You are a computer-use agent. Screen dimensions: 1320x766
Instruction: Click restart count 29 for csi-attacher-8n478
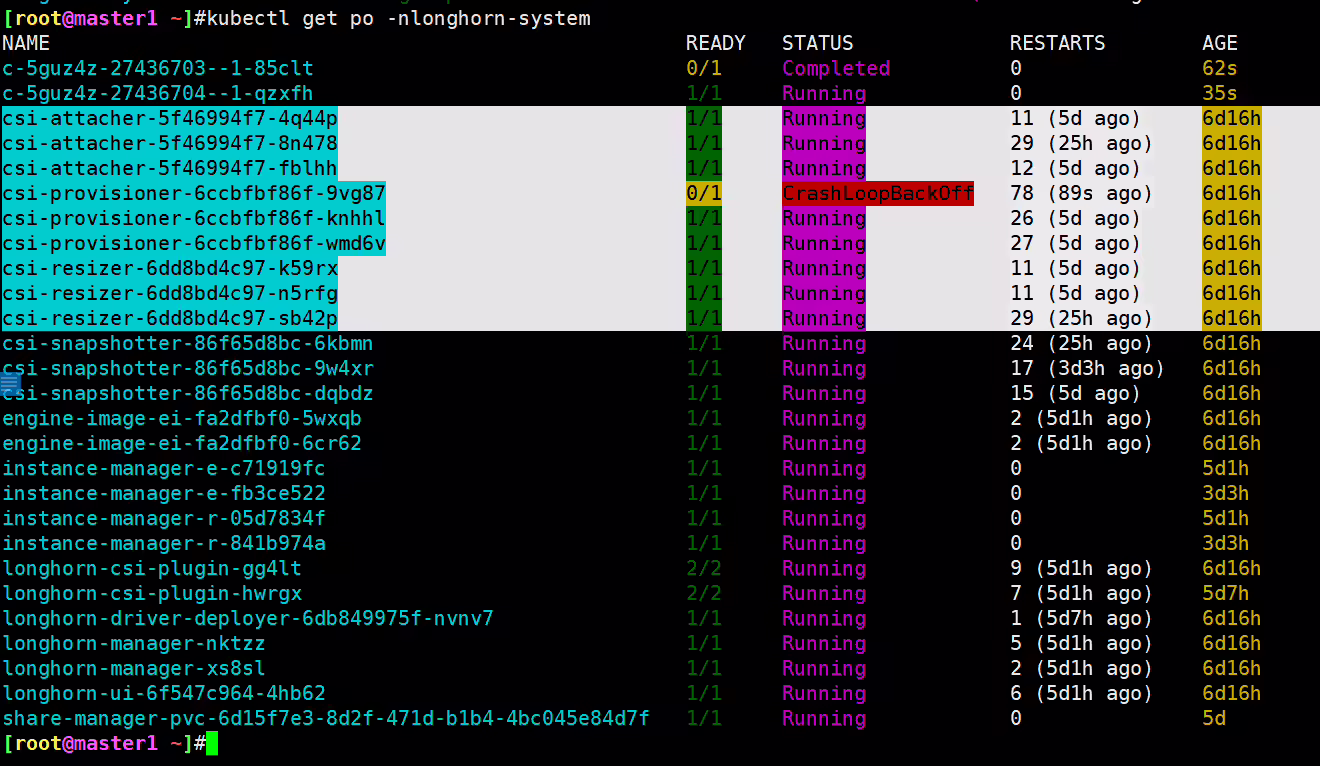pos(1082,143)
